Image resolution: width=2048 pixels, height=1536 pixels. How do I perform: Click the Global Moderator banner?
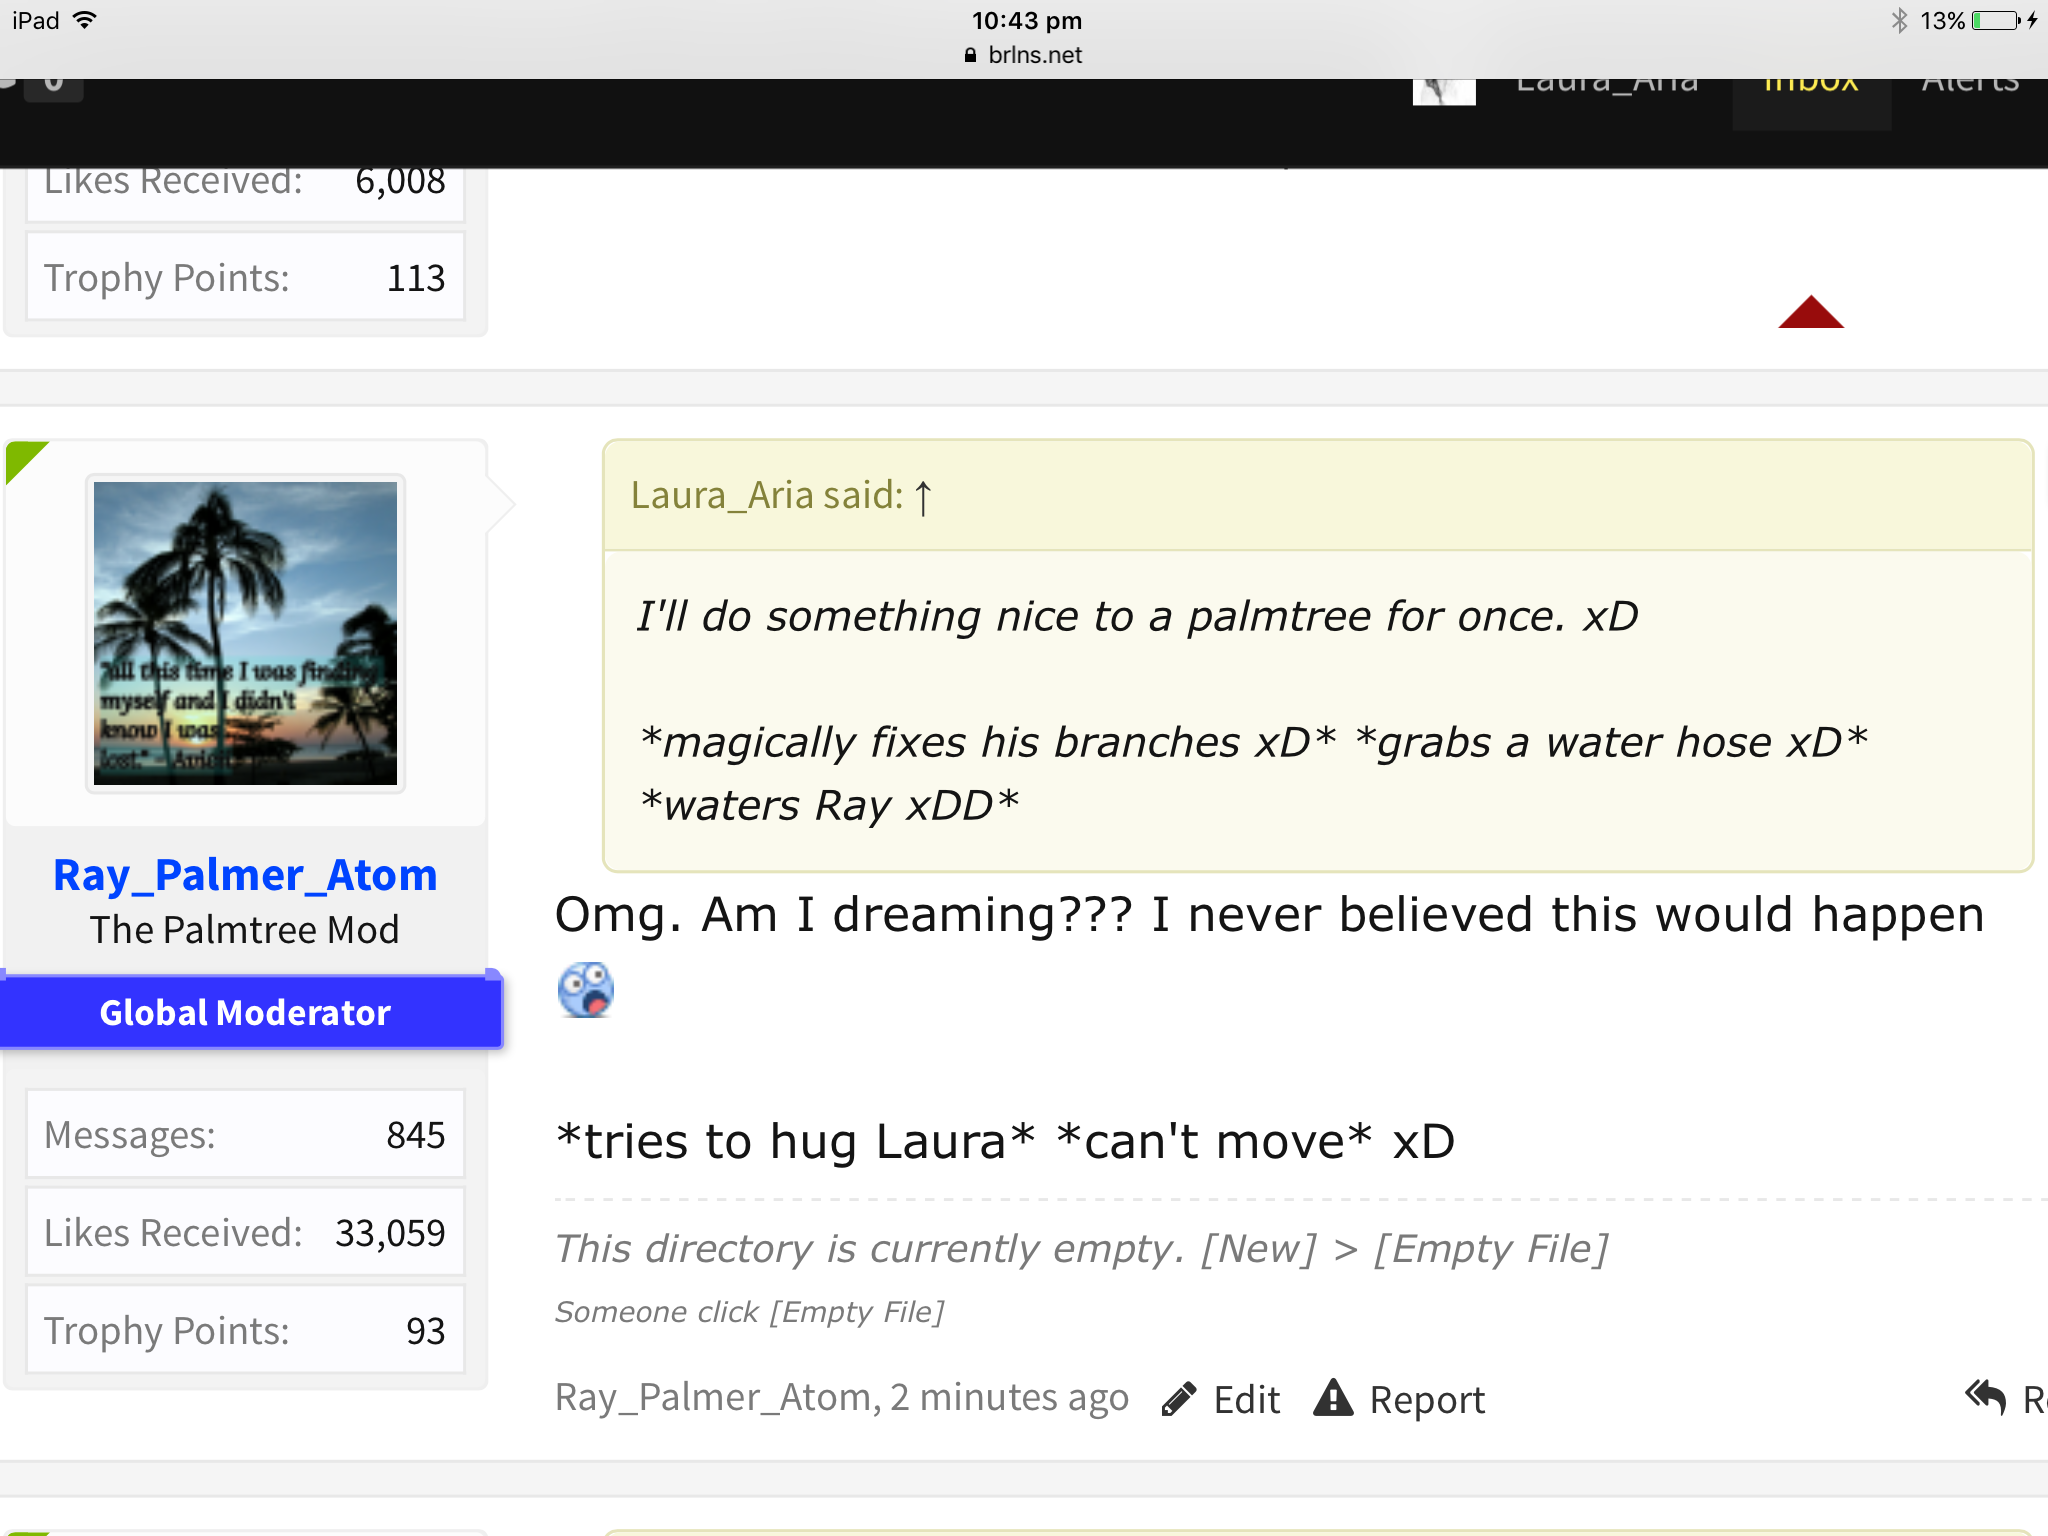pyautogui.click(x=245, y=1012)
